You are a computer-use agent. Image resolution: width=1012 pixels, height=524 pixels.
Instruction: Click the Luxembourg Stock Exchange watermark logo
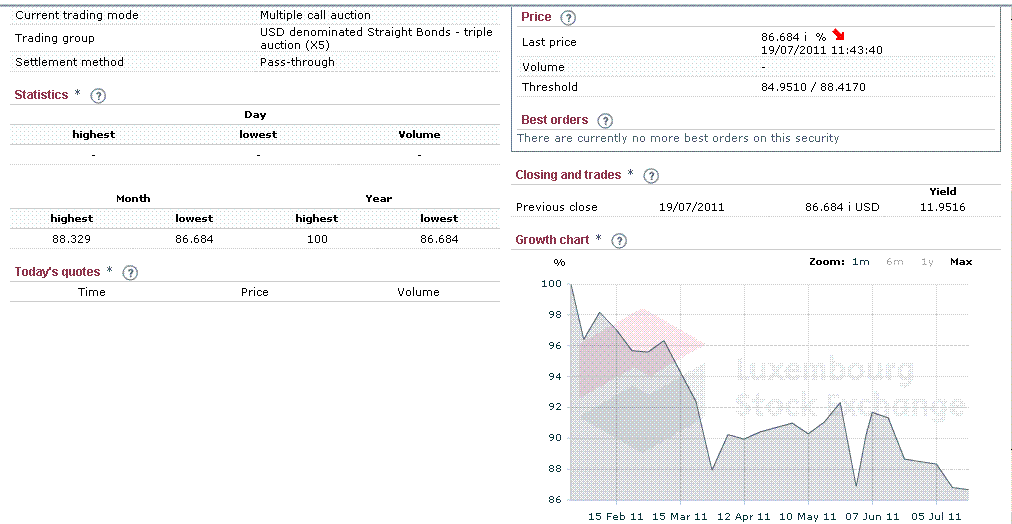tap(770, 386)
